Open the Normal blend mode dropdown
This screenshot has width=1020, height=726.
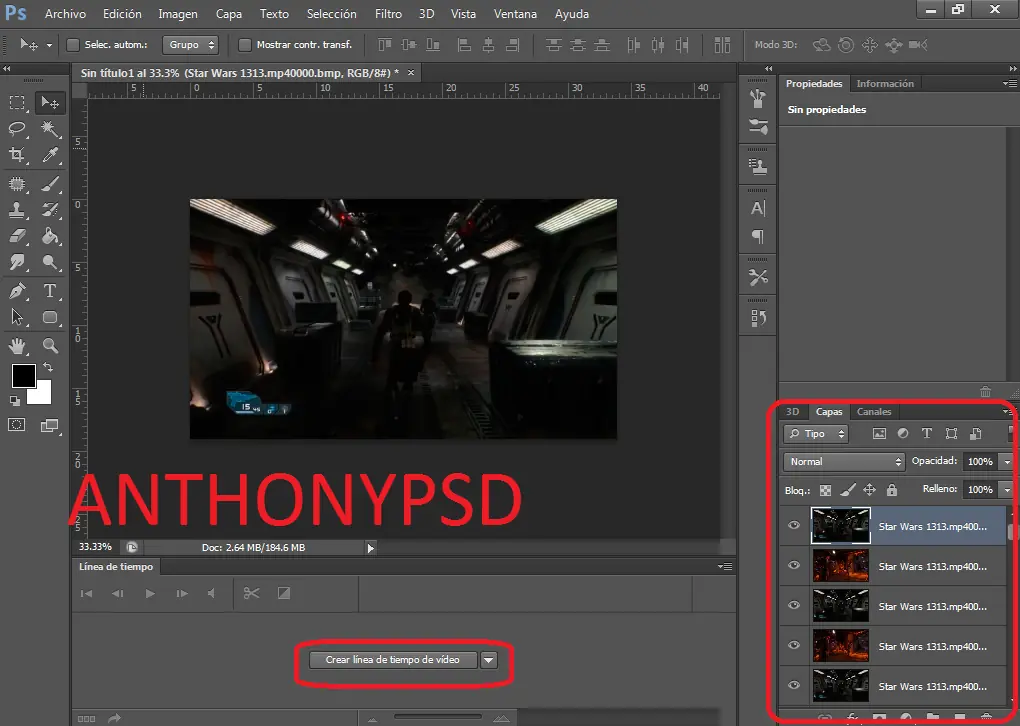tap(844, 462)
